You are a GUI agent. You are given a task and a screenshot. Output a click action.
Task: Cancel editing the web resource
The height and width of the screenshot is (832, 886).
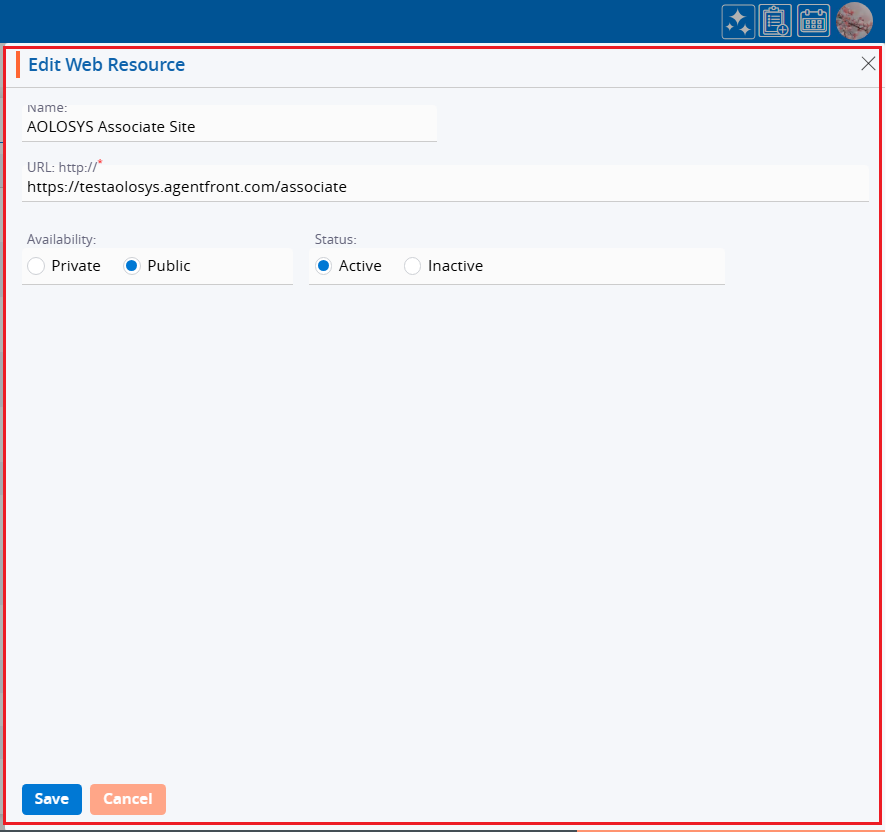pyautogui.click(x=128, y=799)
